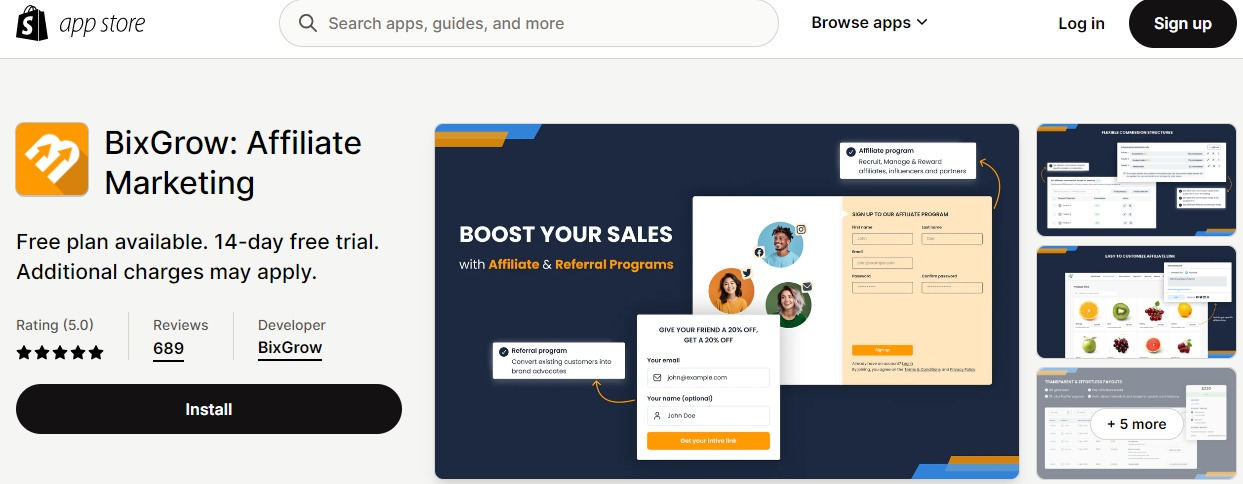Open the 689 reviews link

pyautogui.click(x=168, y=349)
